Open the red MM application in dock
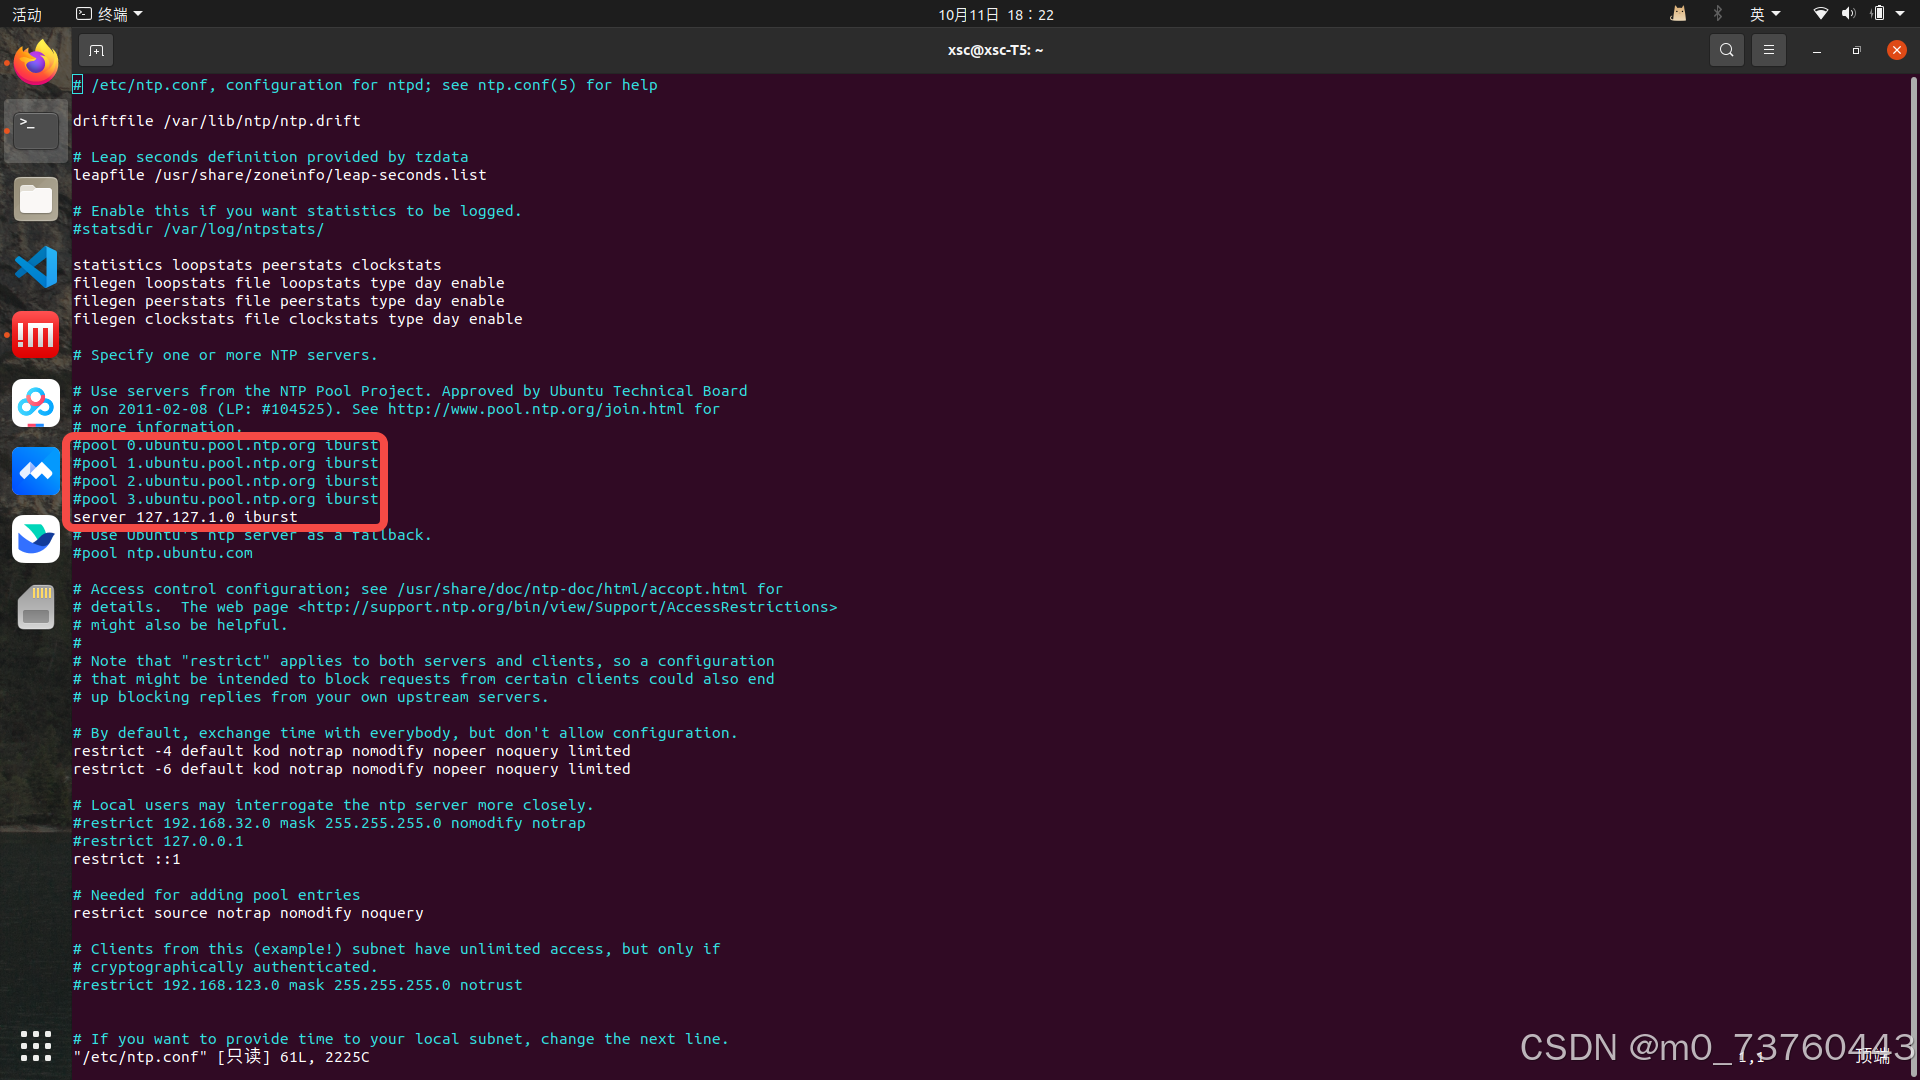The width and height of the screenshot is (1920, 1080). pos(36,335)
